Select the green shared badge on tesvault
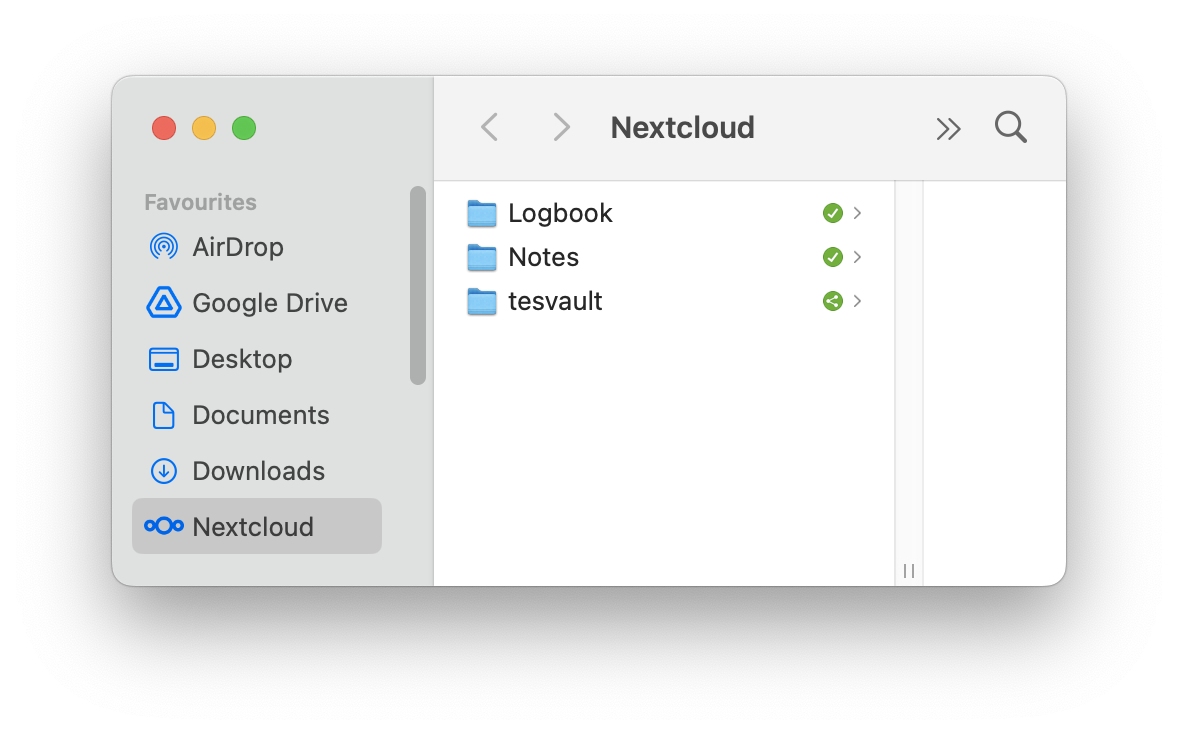Viewport: 1178px width, 734px height. coord(832,301)
